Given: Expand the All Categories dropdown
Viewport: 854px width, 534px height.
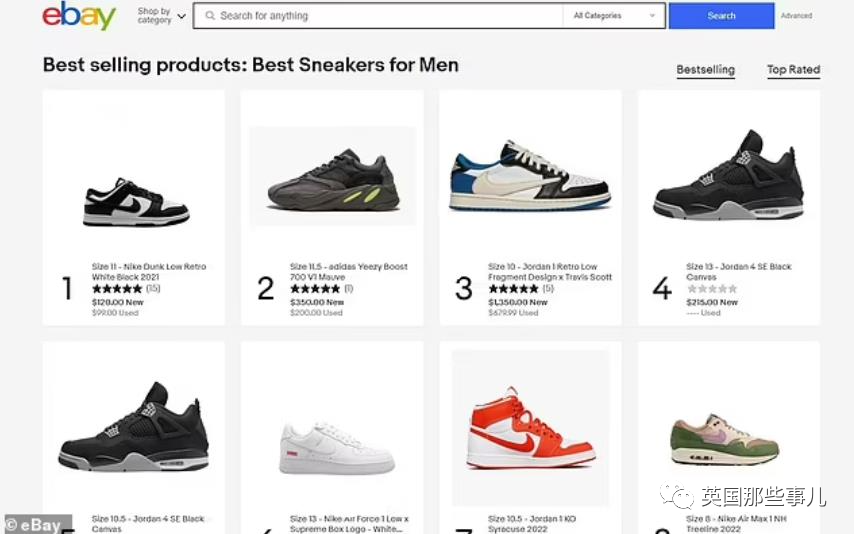Looking at the screenshot, I should [614, 16].
